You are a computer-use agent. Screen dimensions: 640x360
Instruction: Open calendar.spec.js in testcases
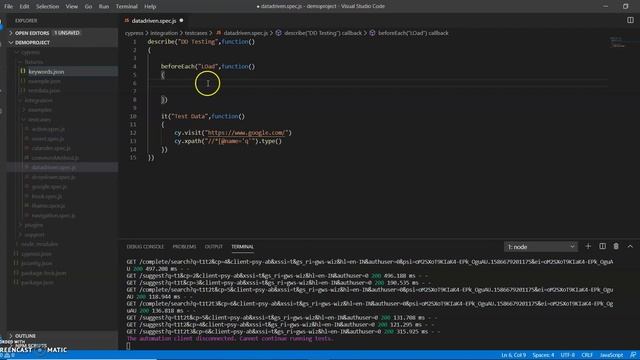point(51,148)
